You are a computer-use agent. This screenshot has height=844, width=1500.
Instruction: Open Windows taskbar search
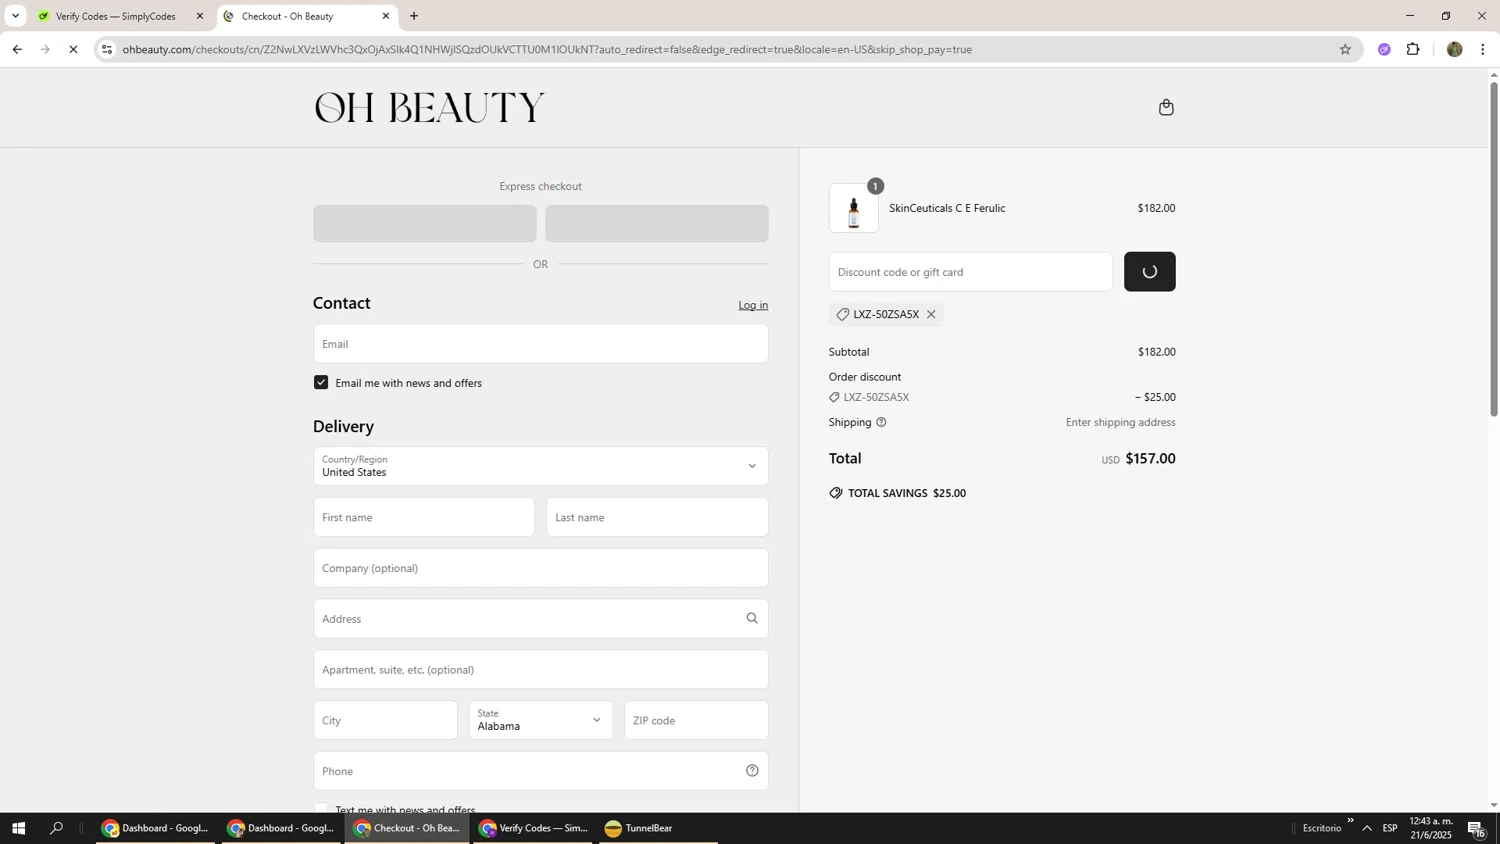[57, 828]
